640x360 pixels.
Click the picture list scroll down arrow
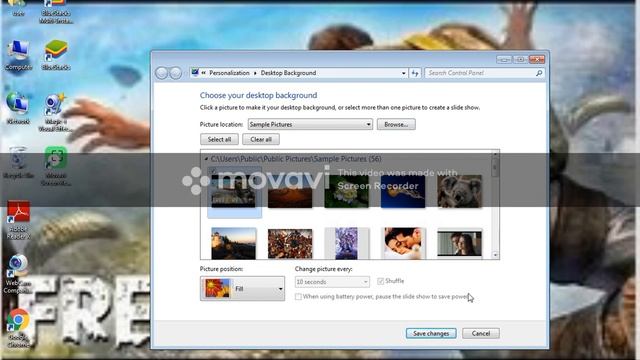click(495, 255)
